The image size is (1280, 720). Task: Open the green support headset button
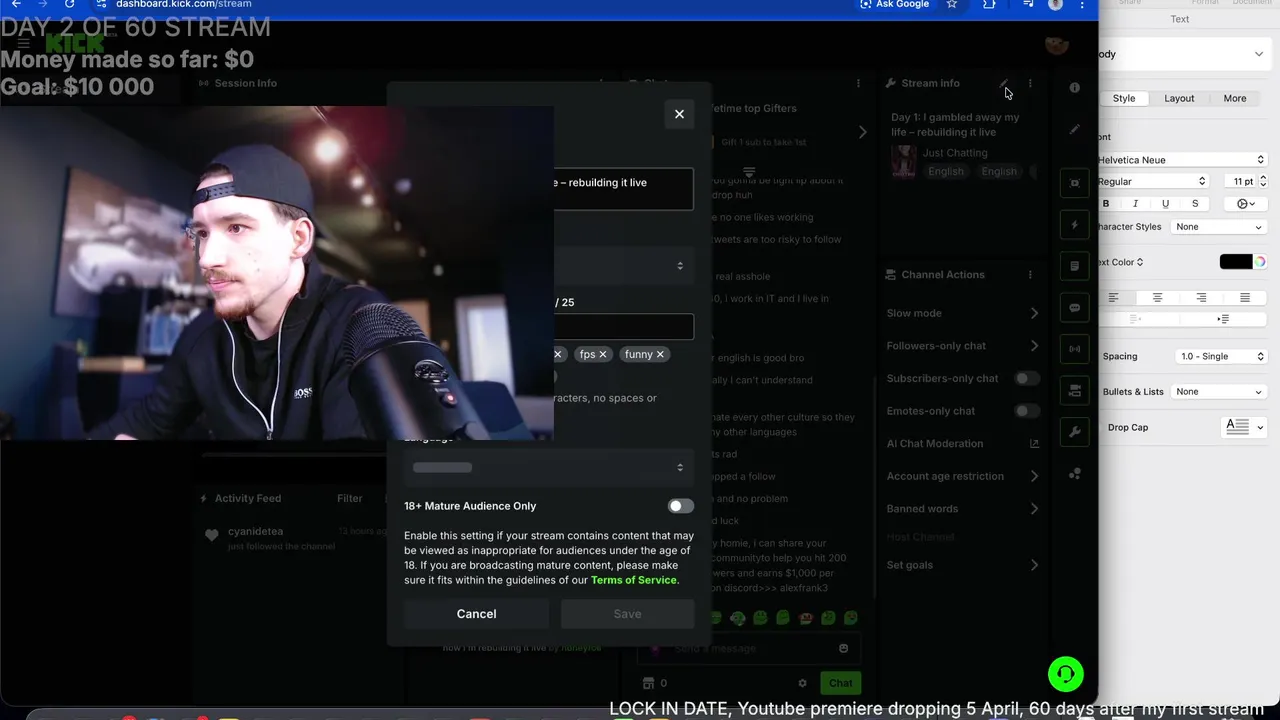tap(1066, 674)
